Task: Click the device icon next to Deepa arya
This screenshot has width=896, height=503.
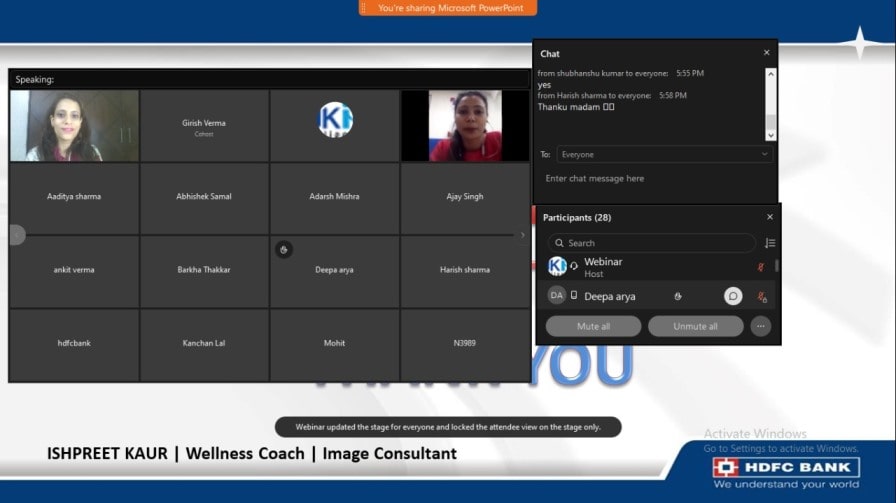Action: (x=574, y=295)
